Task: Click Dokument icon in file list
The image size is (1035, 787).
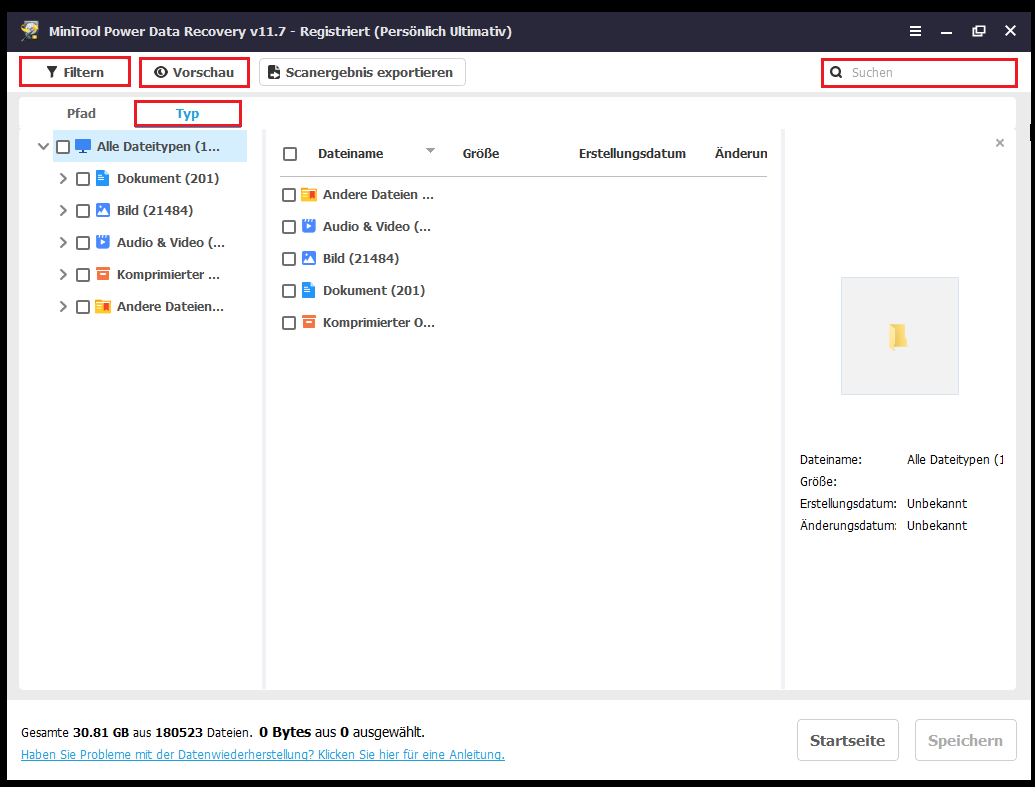Action: 309,290
